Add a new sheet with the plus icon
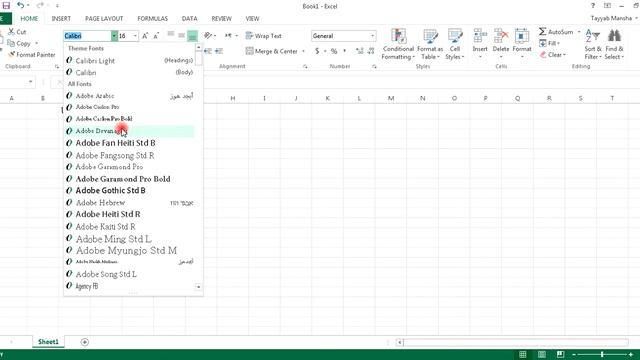 point(84,342)
